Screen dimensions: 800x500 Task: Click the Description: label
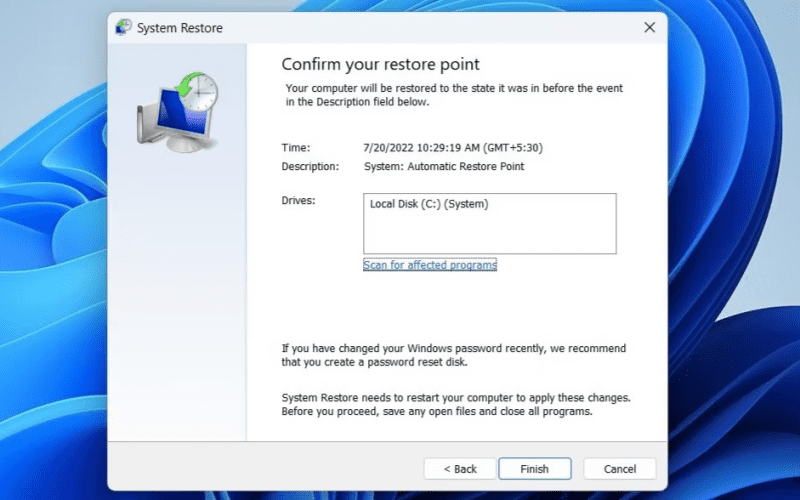[x=310, y=166]
